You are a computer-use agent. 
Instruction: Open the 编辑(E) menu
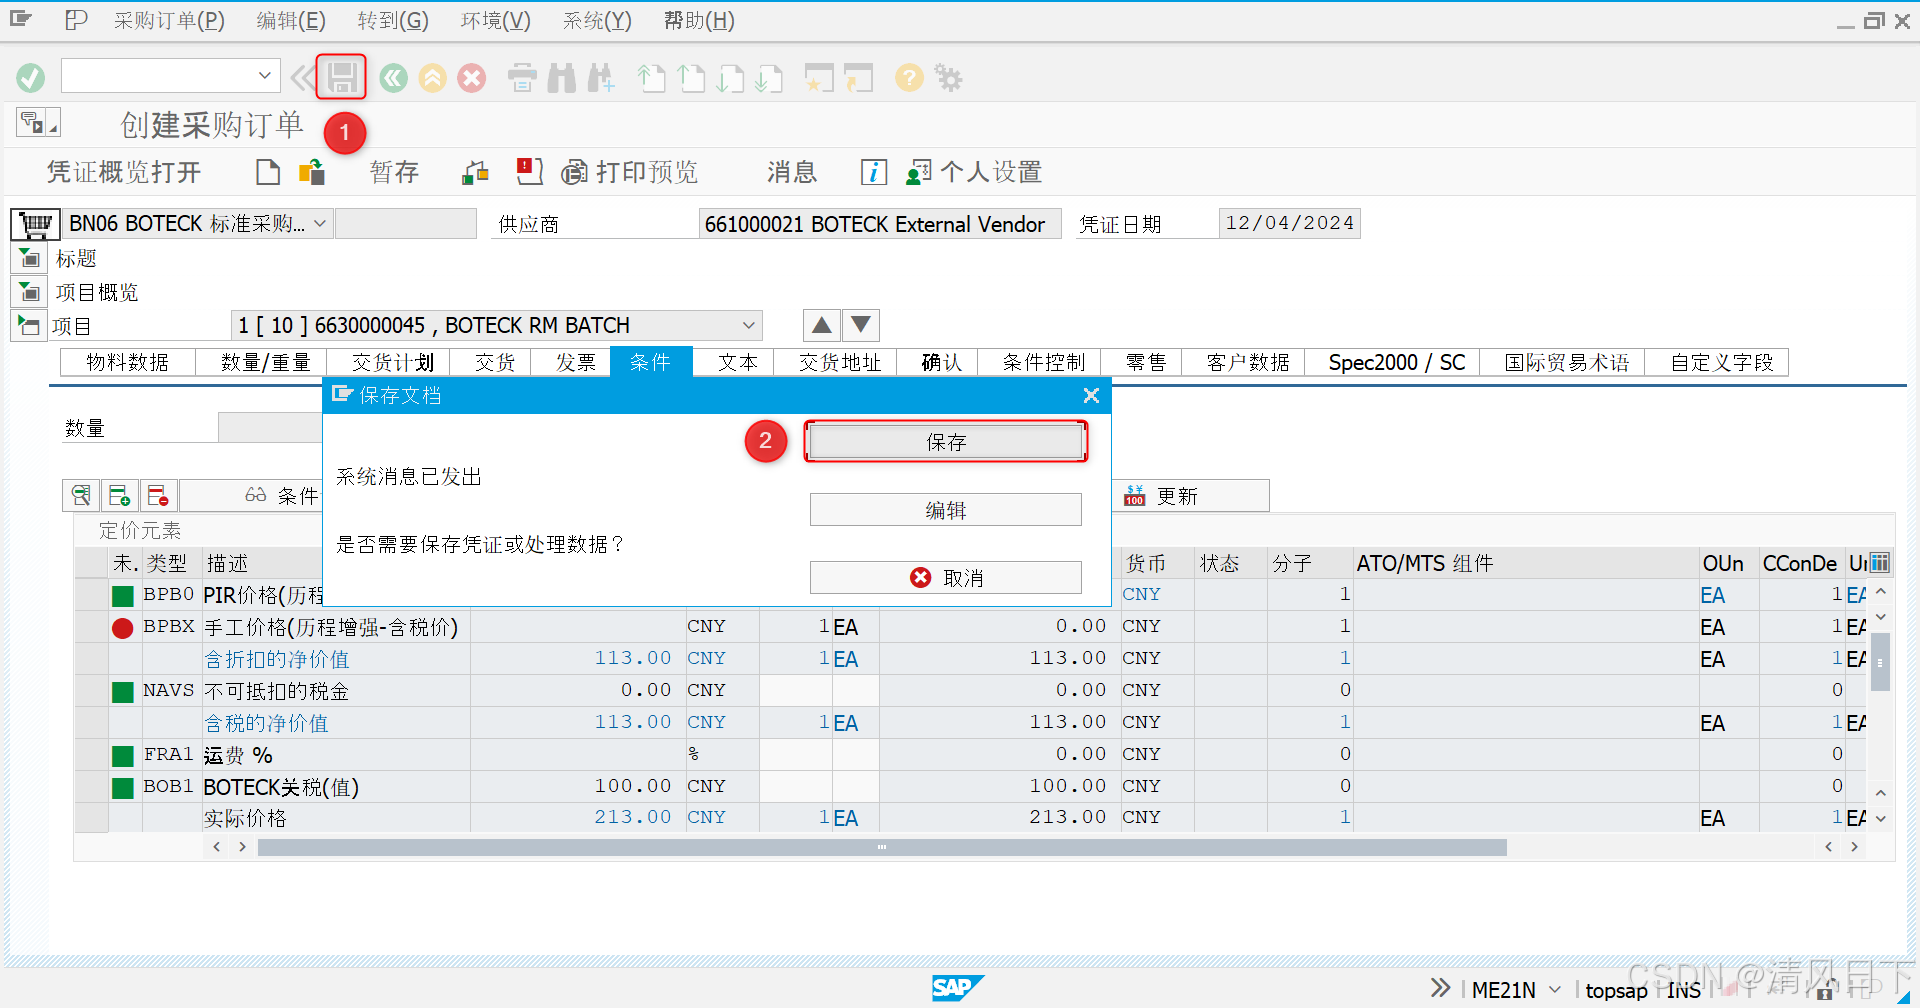(291, 21)
